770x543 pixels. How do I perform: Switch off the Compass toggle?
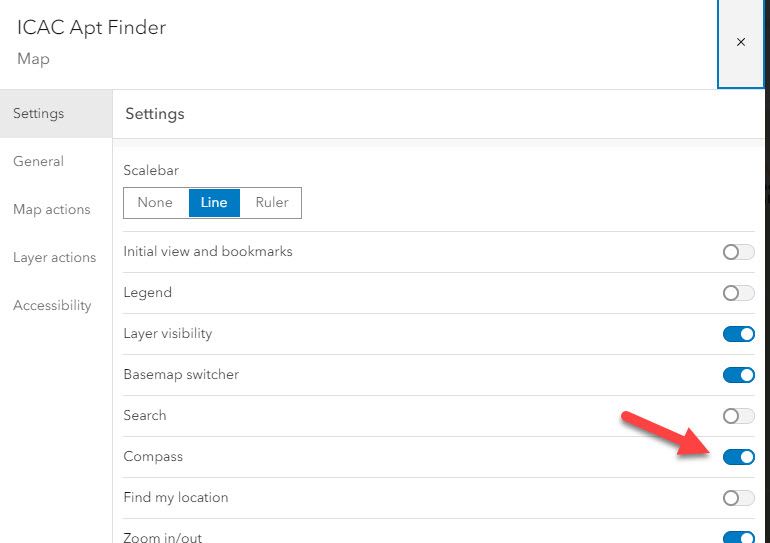(x=738, y=457)
